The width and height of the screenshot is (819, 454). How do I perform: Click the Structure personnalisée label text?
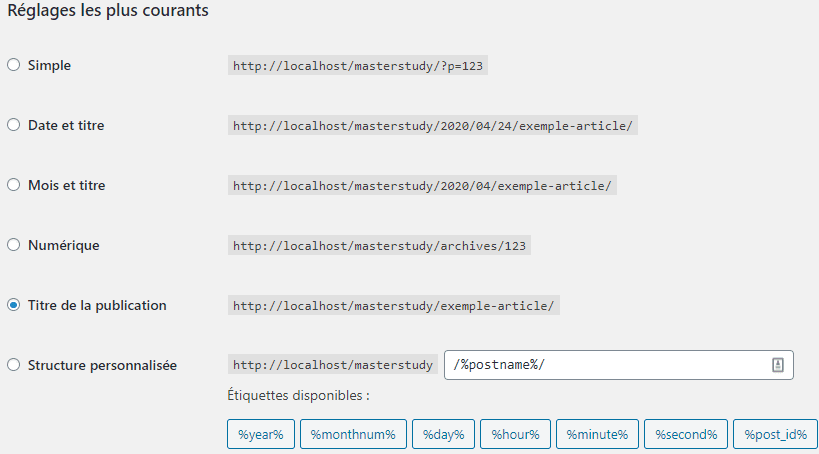pos(102,365)
